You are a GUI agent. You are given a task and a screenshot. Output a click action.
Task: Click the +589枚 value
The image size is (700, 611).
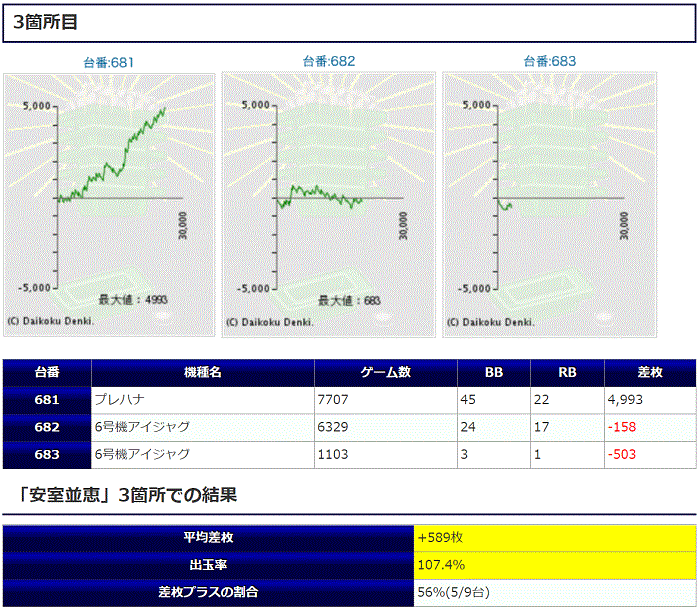coord(555,538)
